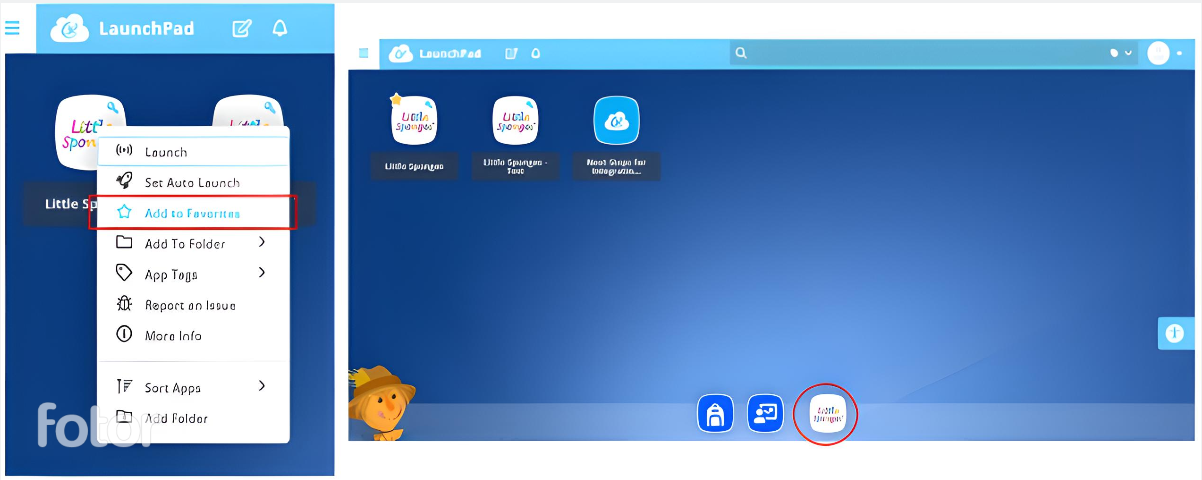Viewport: 1202px width, 480px height.
Task: Click the search field in the right header
Action: [920, 53]
